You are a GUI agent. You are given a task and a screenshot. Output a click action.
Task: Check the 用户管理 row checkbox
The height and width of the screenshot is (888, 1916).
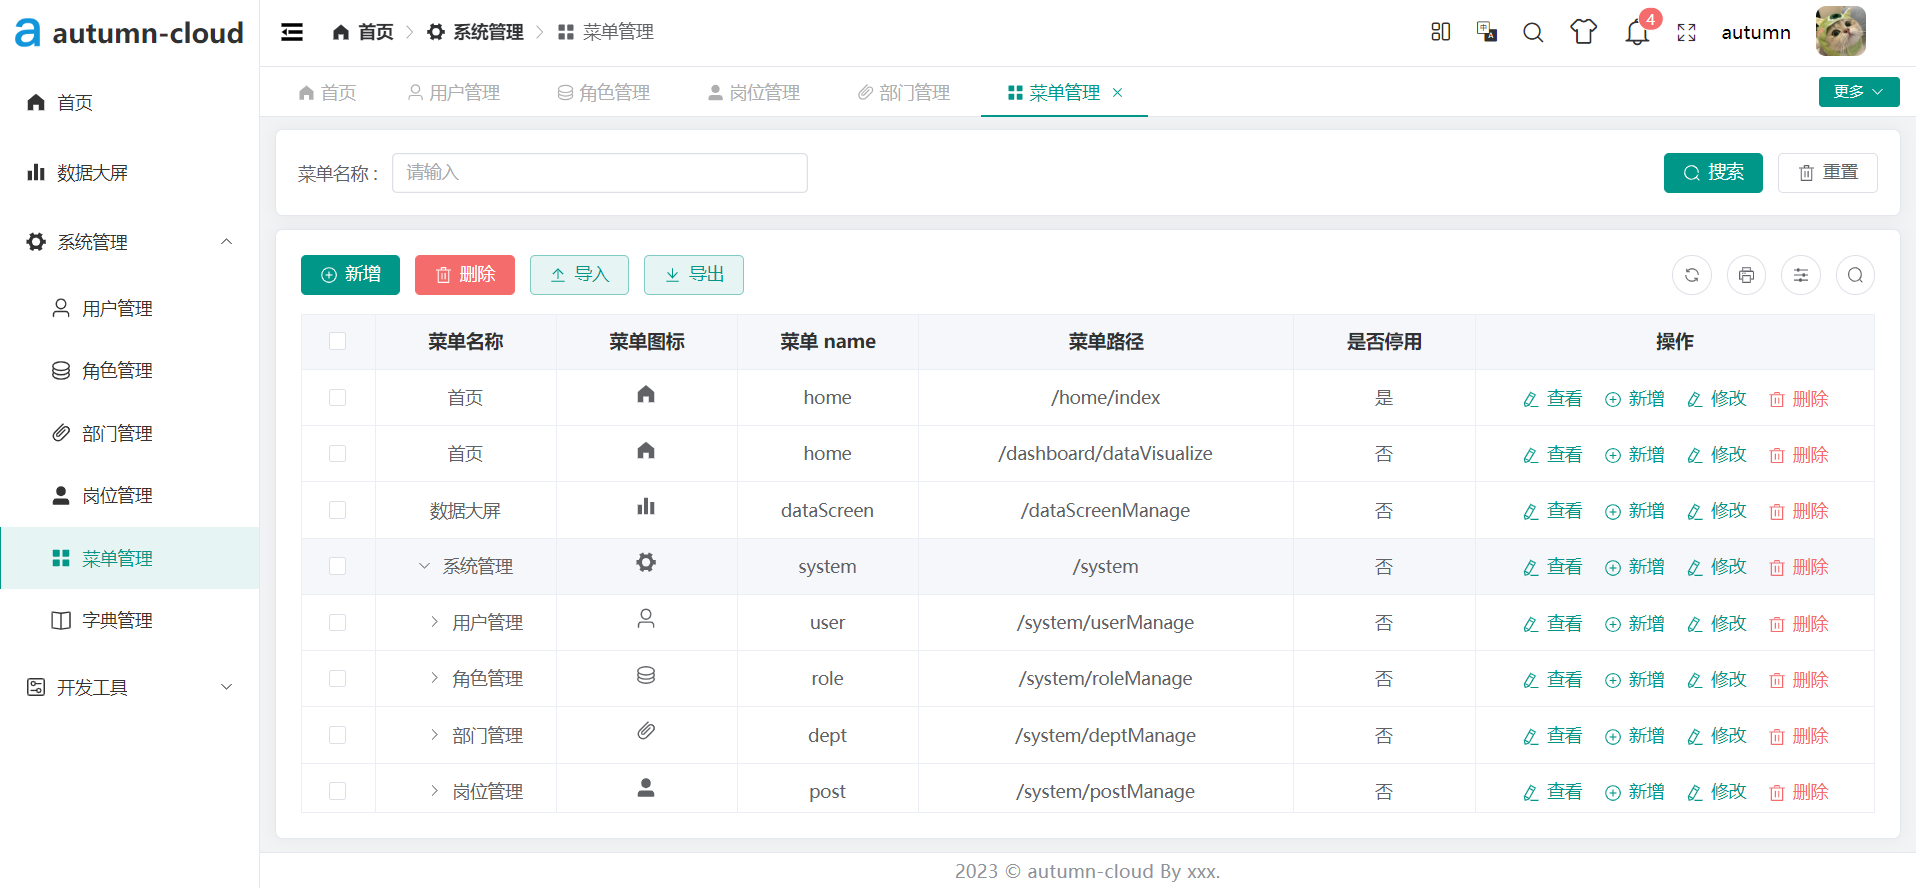coord(338,622)
